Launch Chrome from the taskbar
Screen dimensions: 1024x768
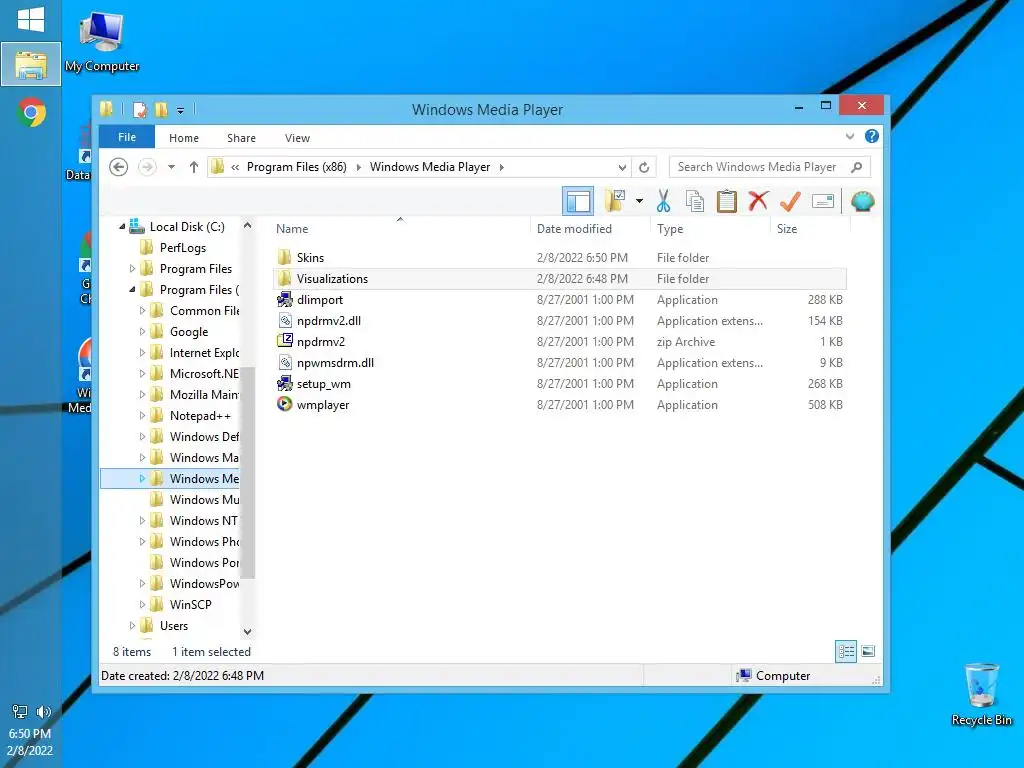coord(31,112)
